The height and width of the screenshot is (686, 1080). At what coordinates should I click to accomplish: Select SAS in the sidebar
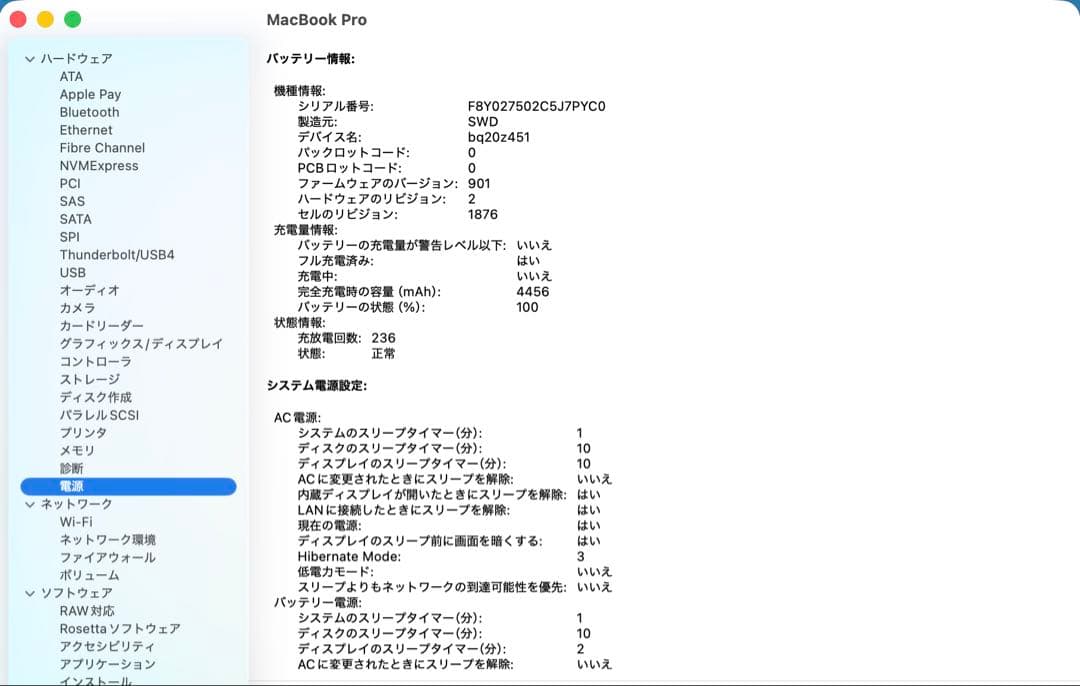(x=72, y=201)
